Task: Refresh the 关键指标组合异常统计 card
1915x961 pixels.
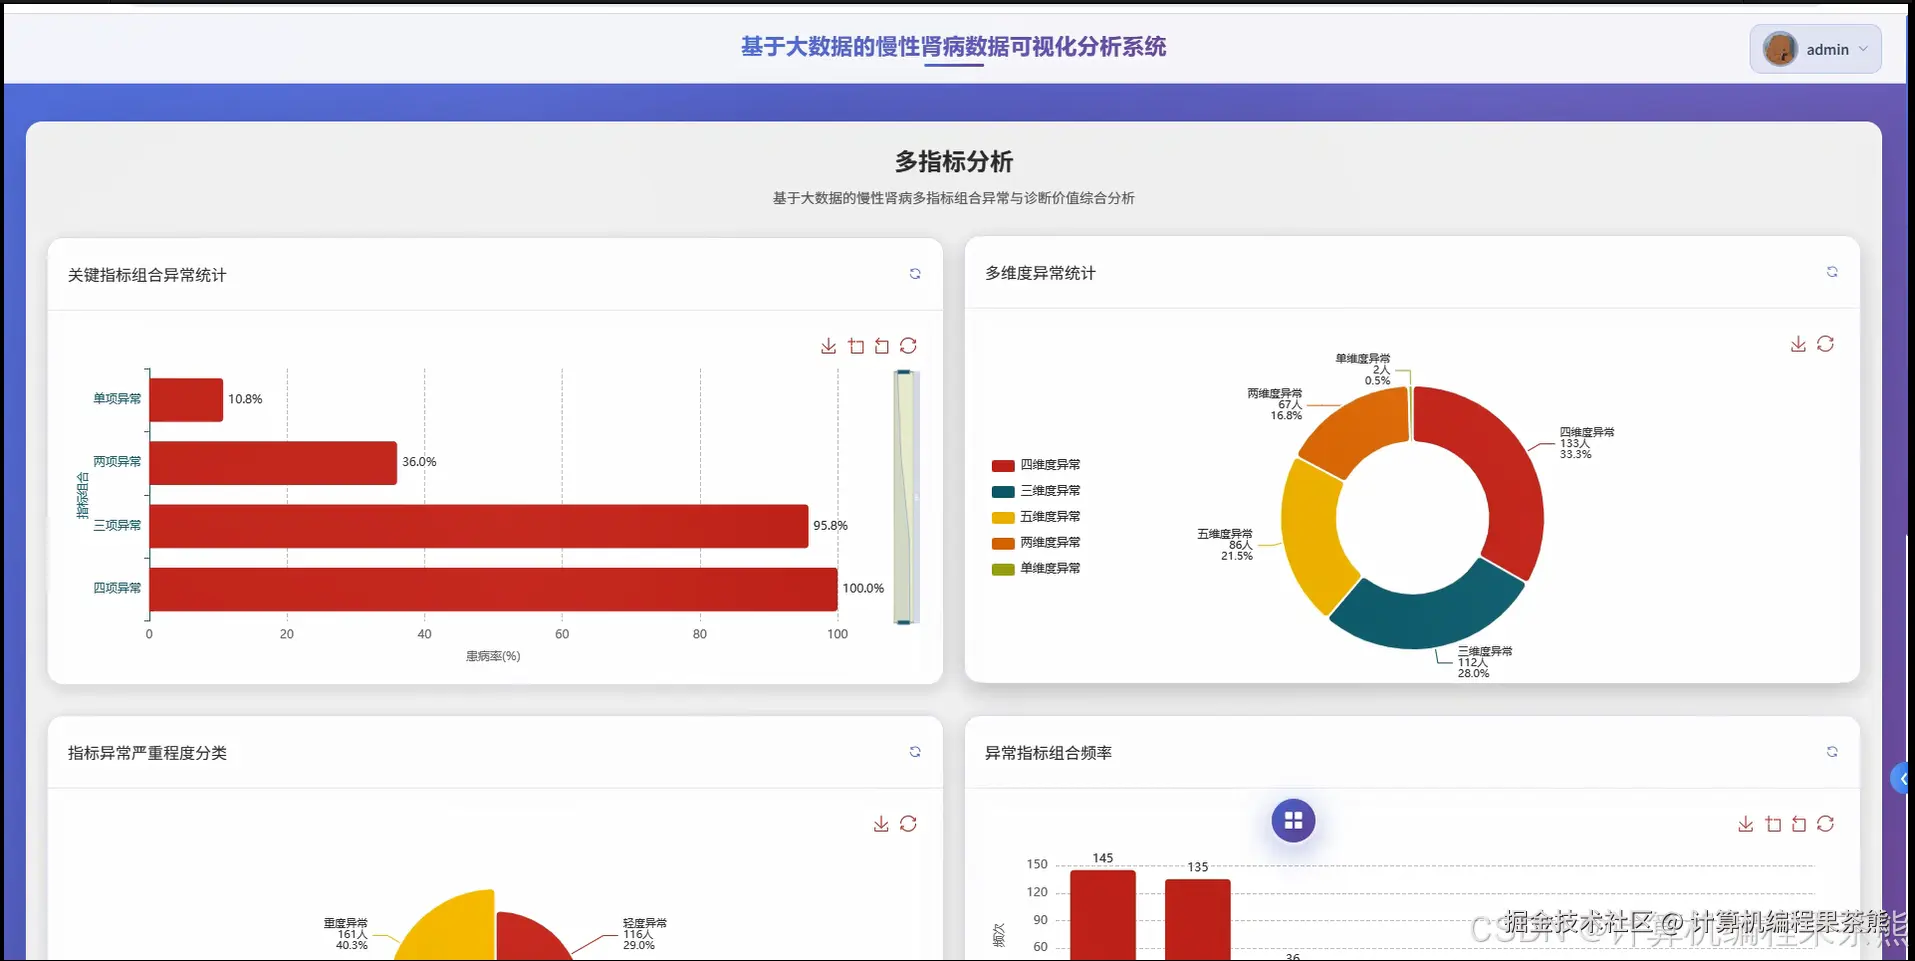Action: 915,274
